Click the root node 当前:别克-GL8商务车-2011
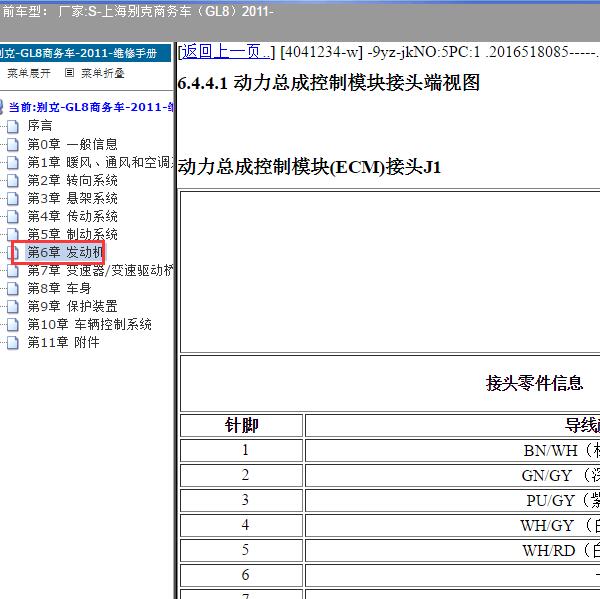 91,107
